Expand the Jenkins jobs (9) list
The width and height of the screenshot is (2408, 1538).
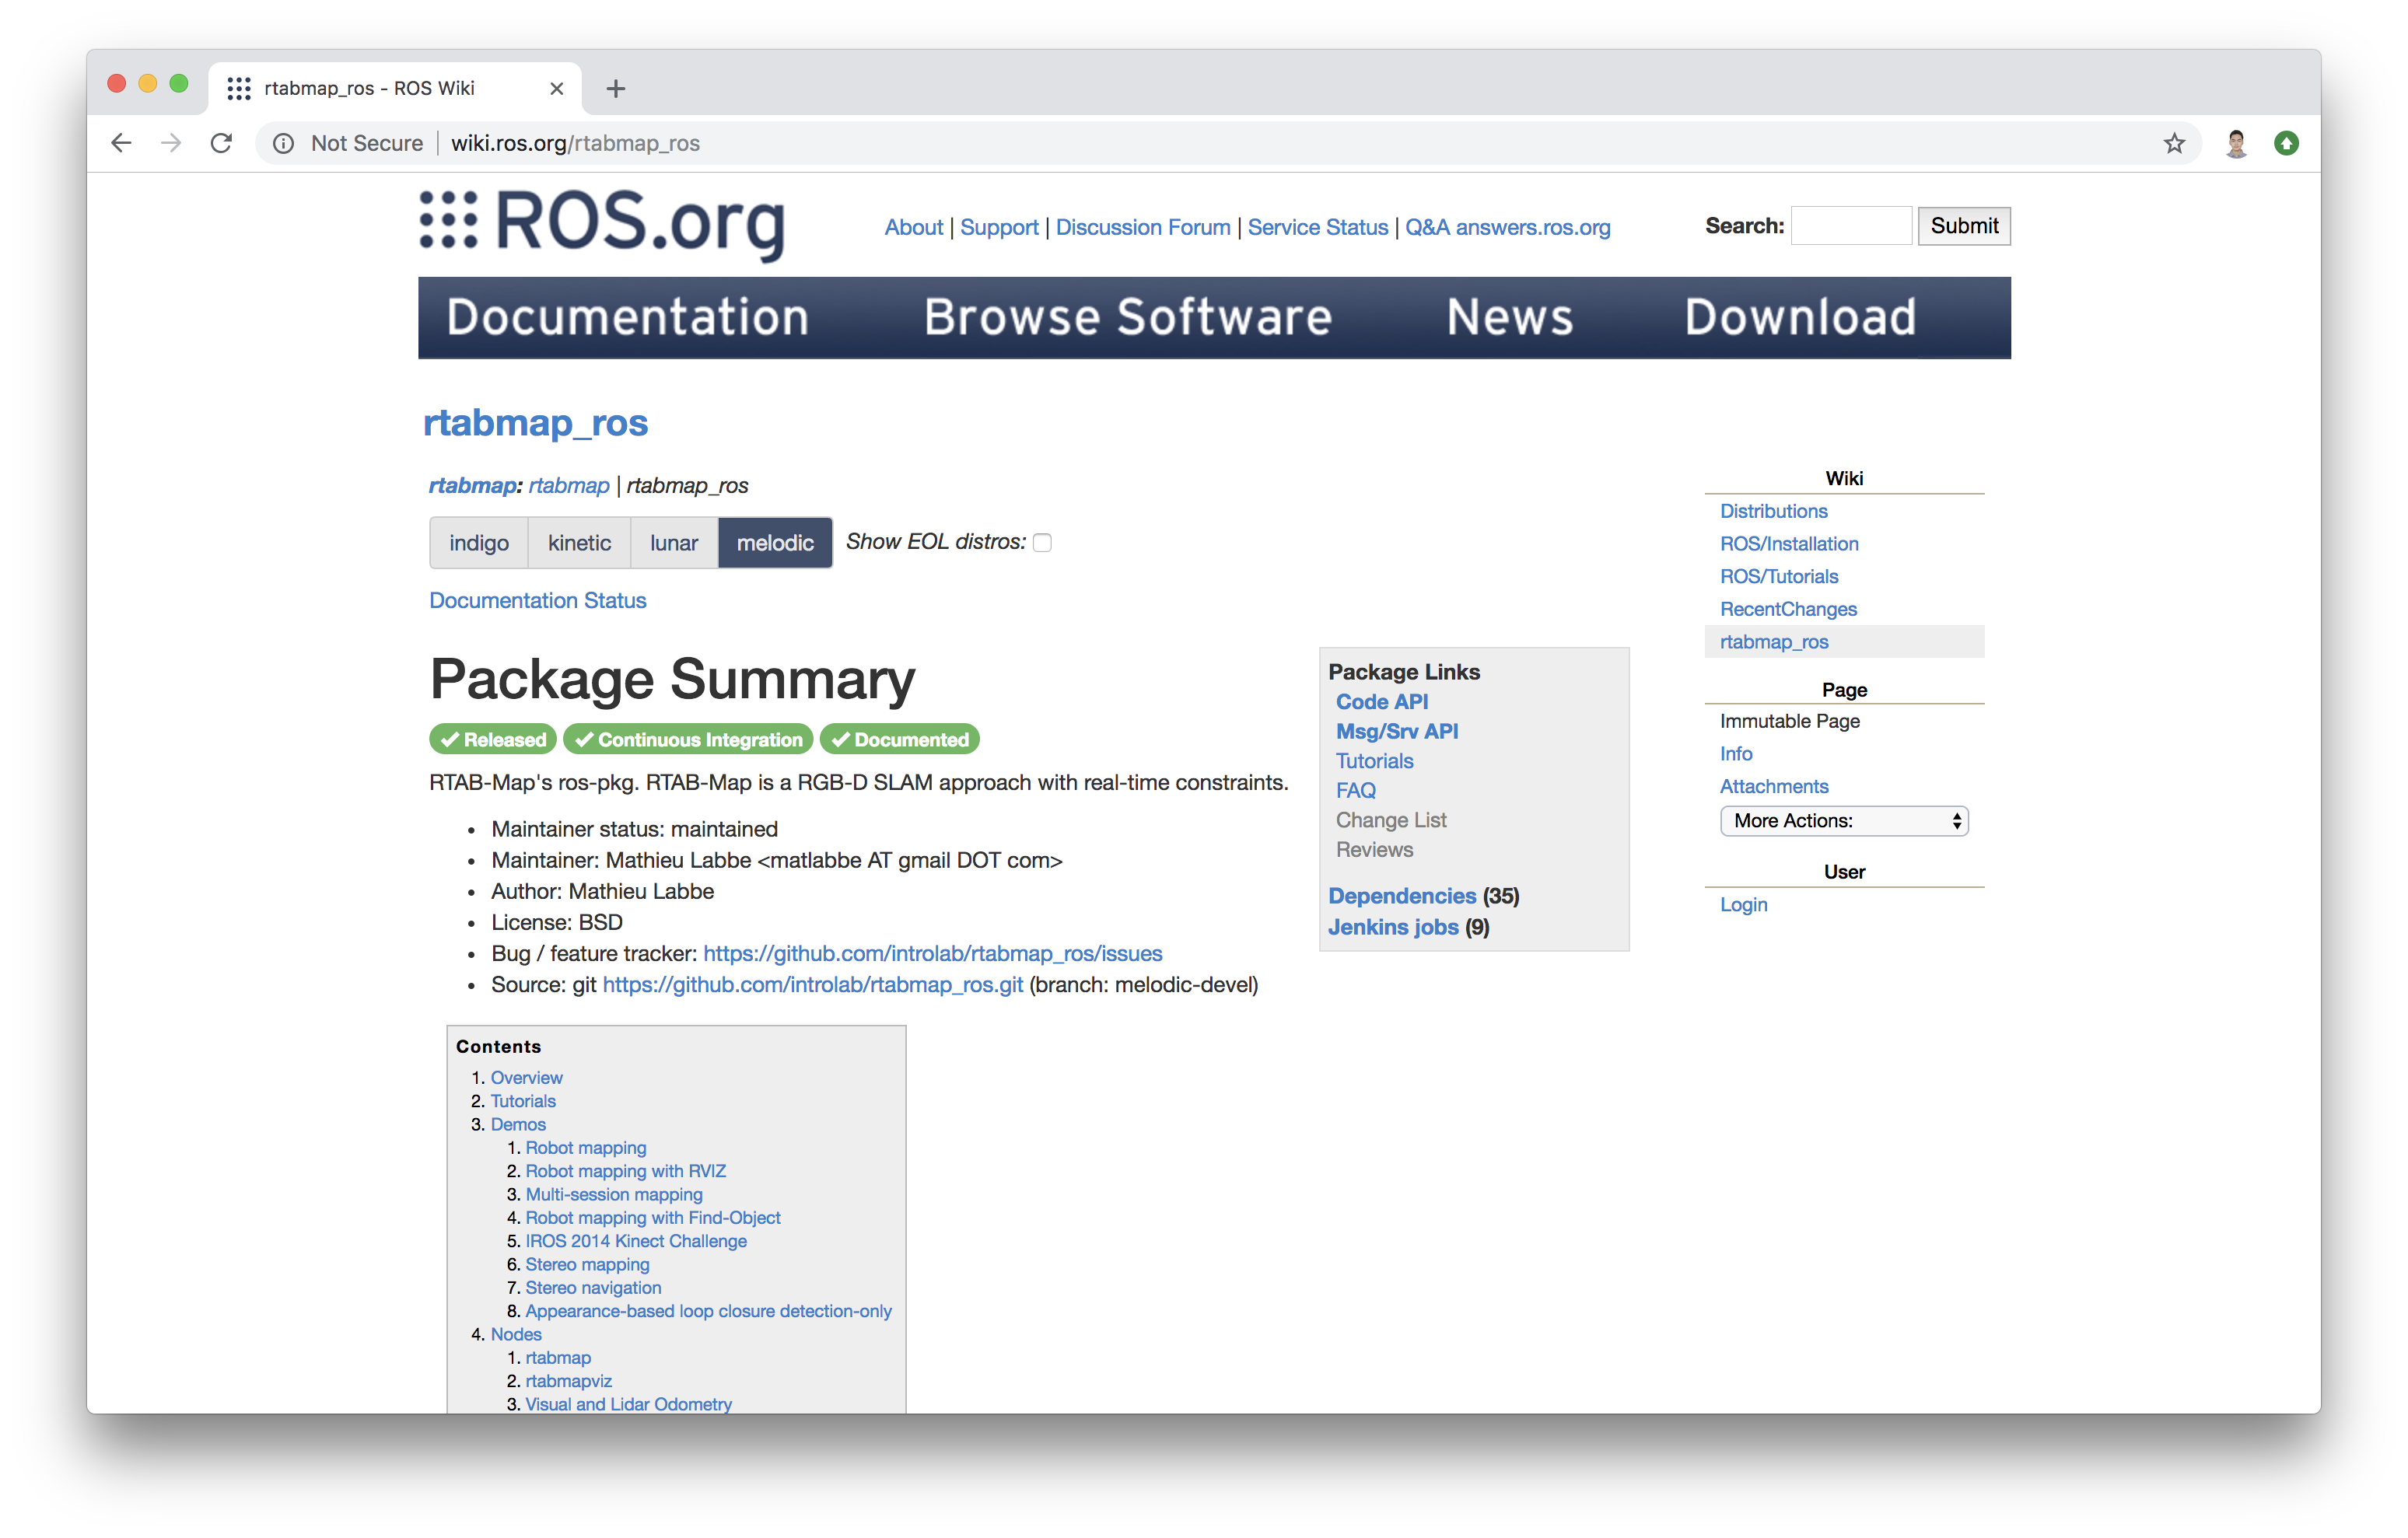click(x=1393, y=927)
